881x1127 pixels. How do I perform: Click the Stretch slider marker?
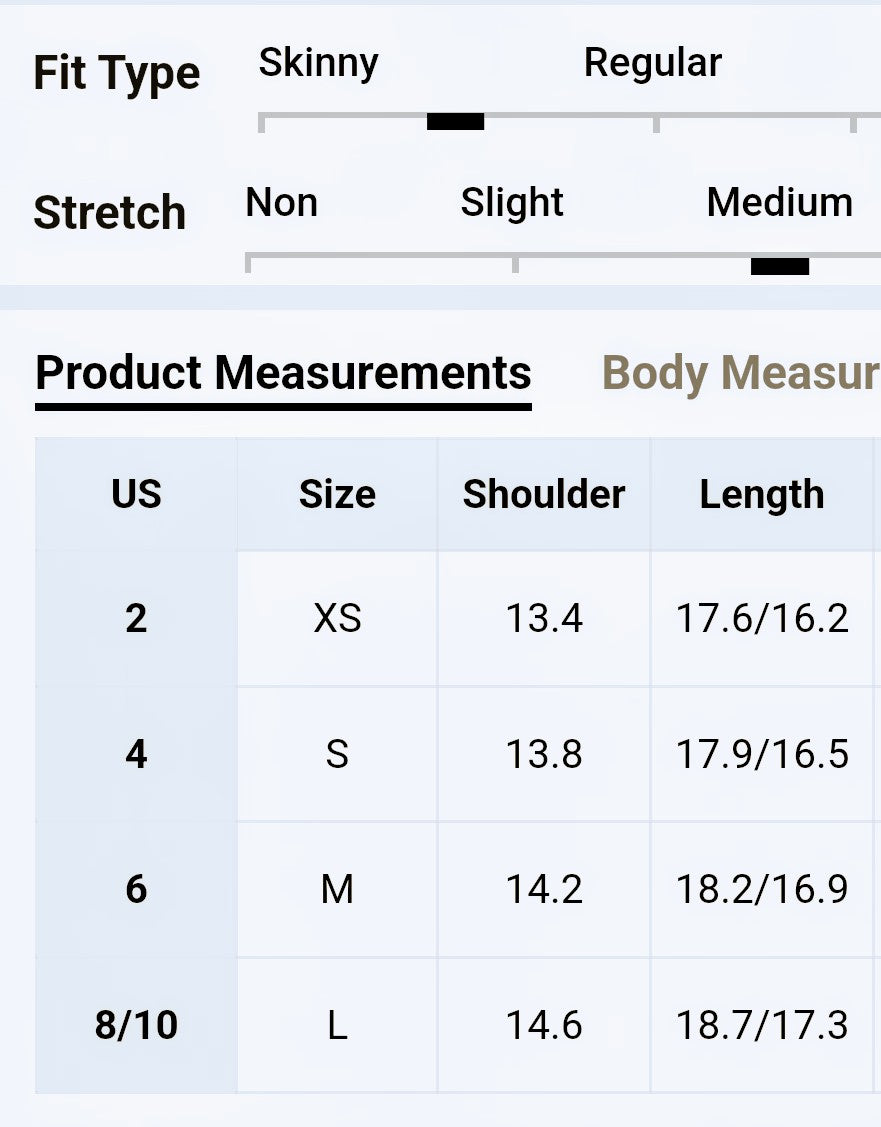pos(779,266)
